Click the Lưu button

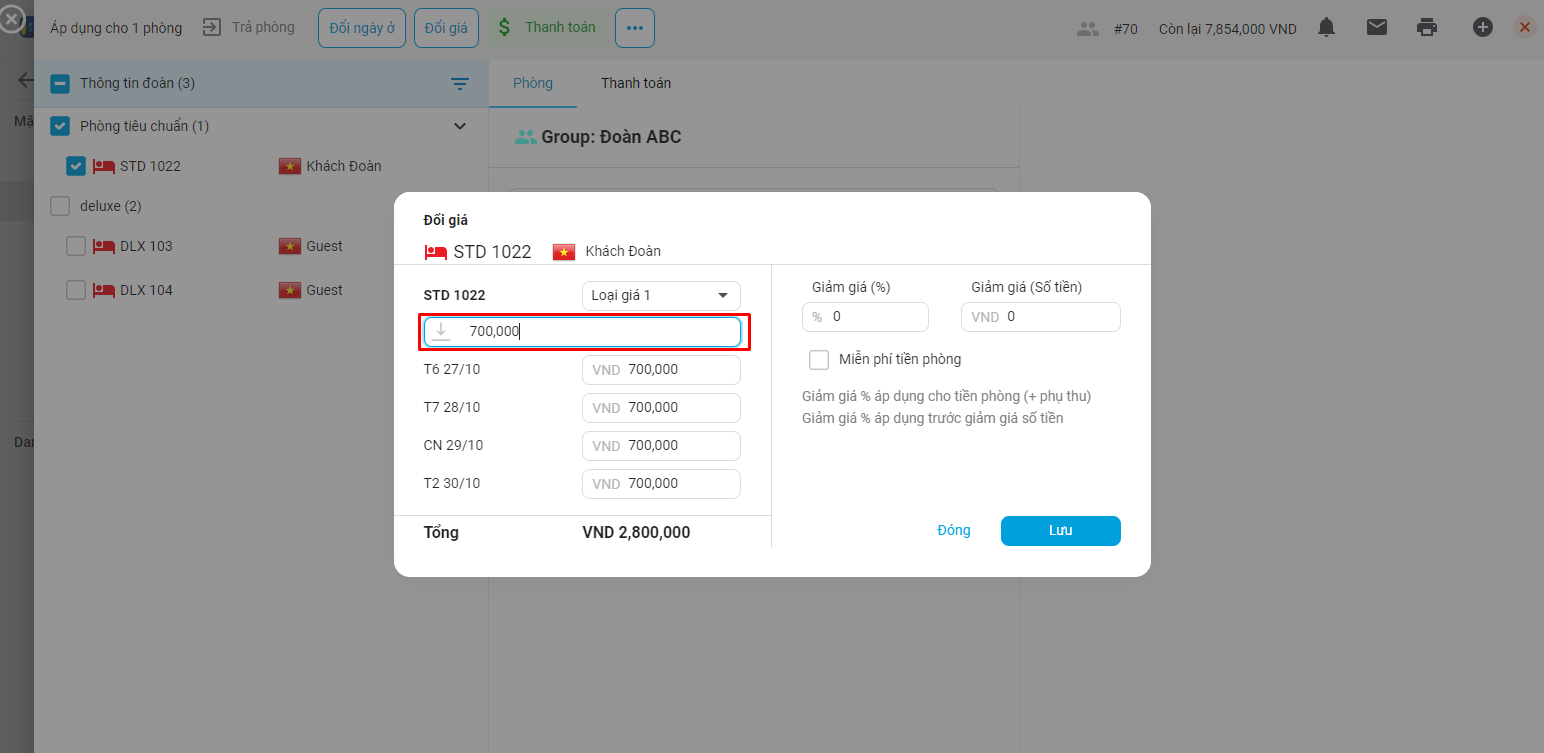click(x=1060, y=531)
